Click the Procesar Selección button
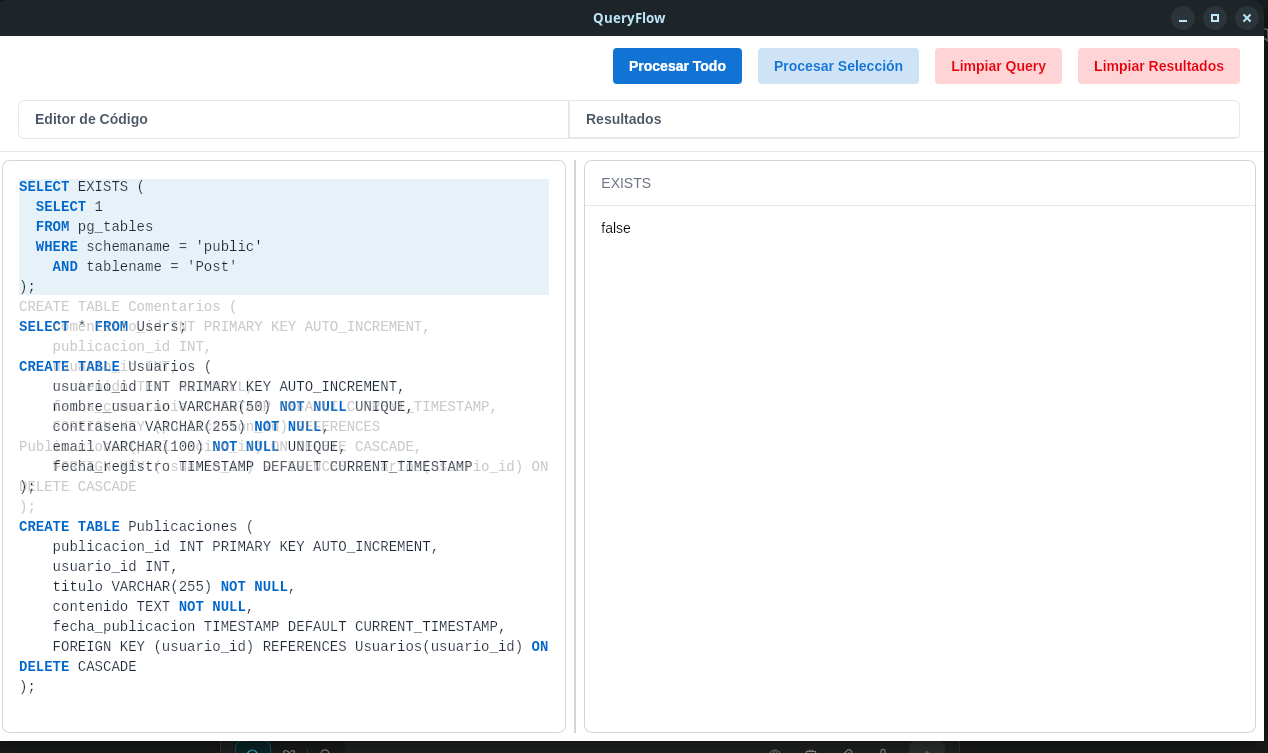The height and width of the screenshot is (753, 1268). 838,66
